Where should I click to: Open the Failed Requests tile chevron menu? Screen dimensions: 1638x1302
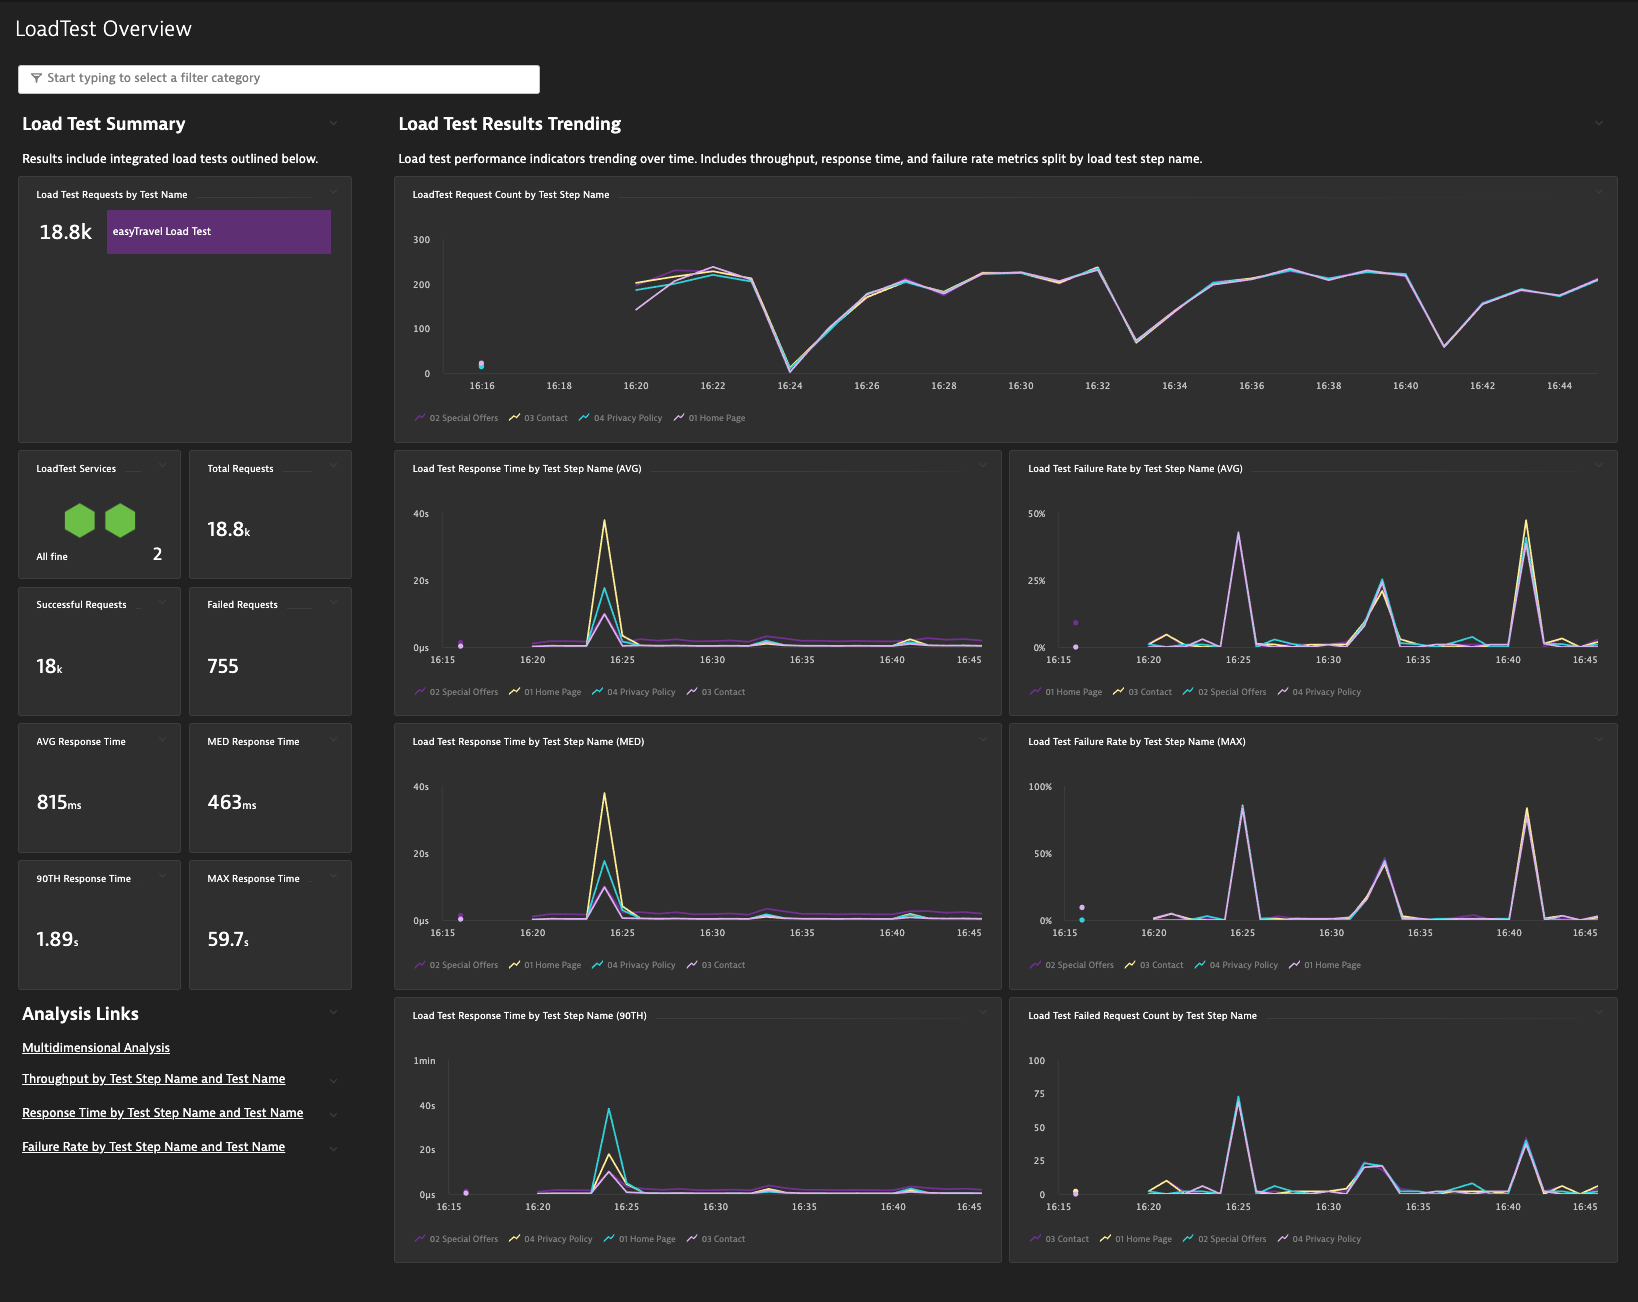tap(334, 602)
